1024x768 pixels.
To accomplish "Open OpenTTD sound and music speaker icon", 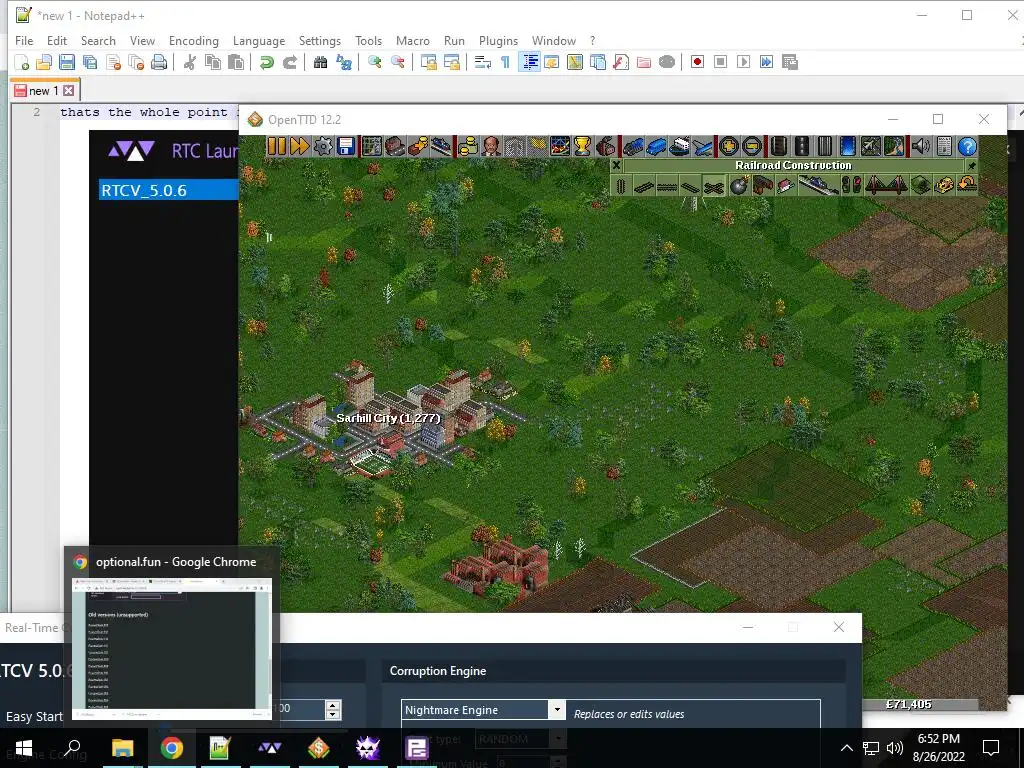I will pyautogui.click(x=921, y=146).
